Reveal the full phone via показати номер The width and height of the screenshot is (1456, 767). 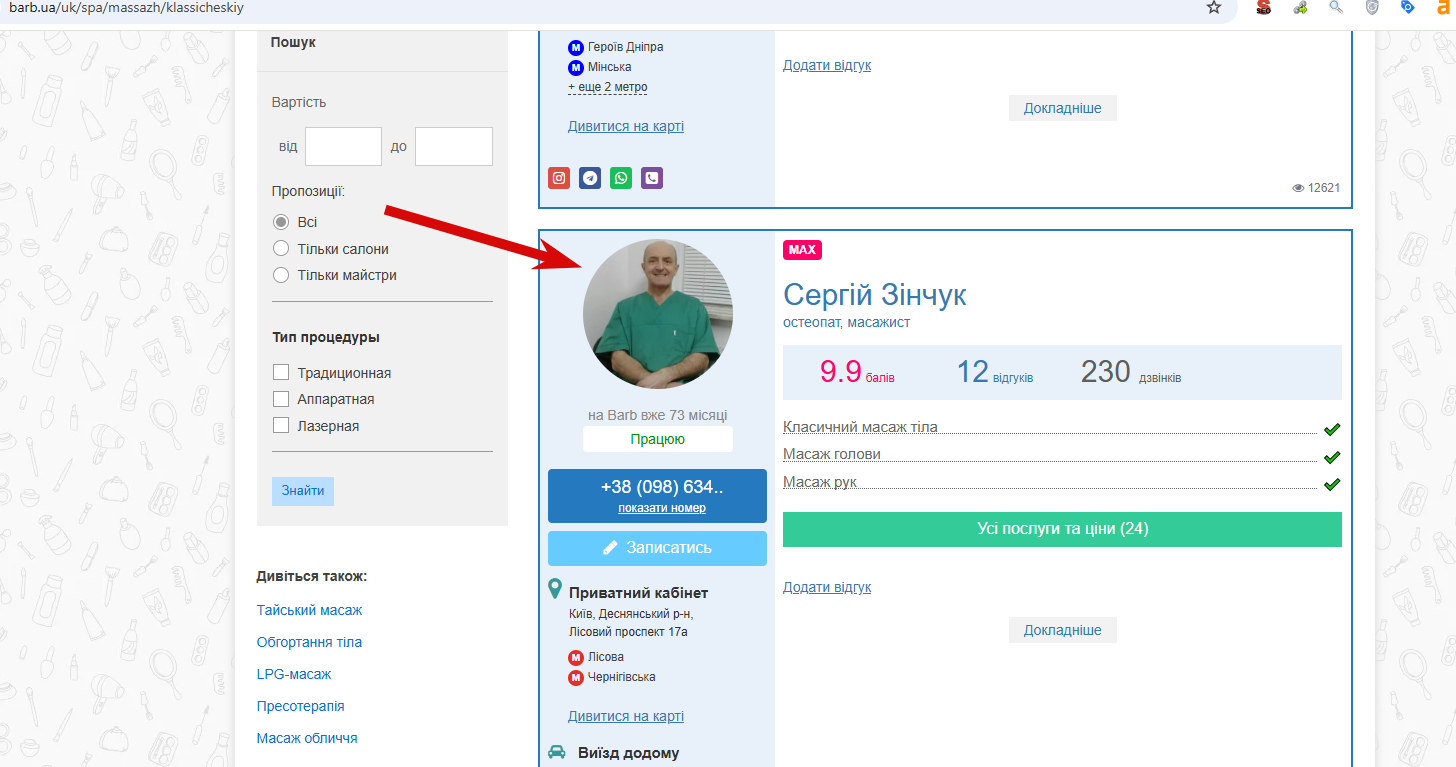(x=662, y=508)
